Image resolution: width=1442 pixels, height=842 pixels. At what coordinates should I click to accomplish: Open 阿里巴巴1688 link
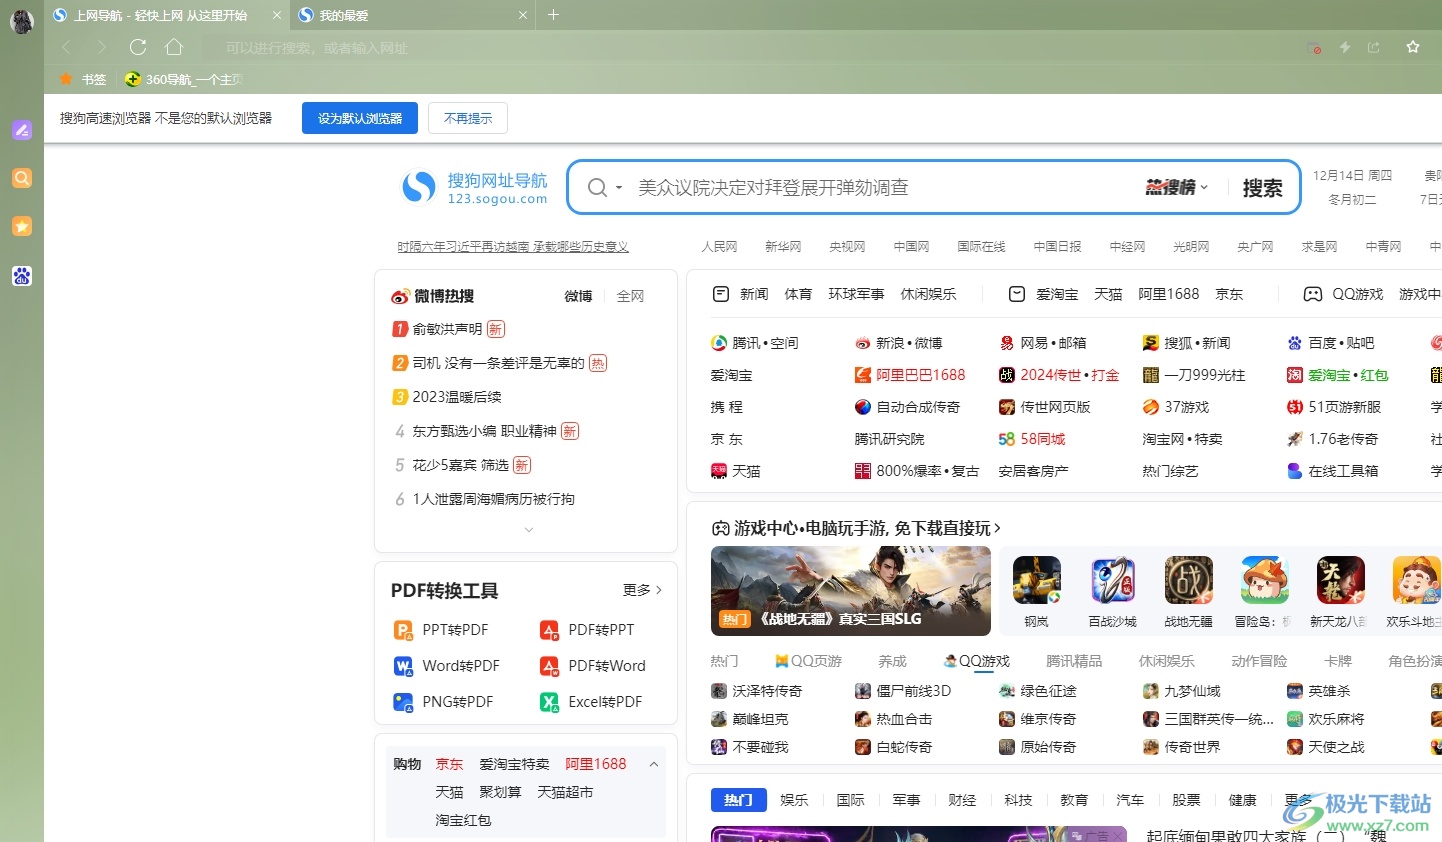(x=910, y=375)
